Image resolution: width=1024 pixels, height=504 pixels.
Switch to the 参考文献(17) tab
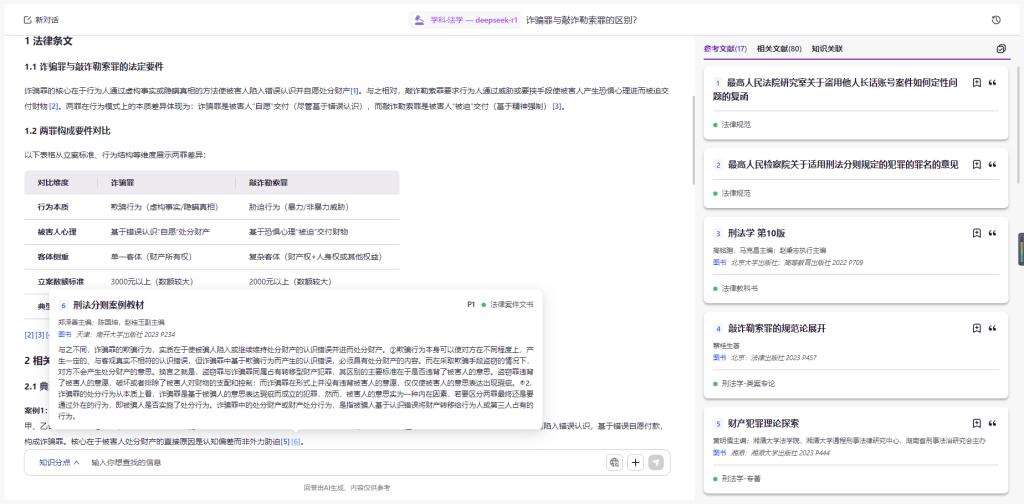pyautogui.click(x=725, y=49)
